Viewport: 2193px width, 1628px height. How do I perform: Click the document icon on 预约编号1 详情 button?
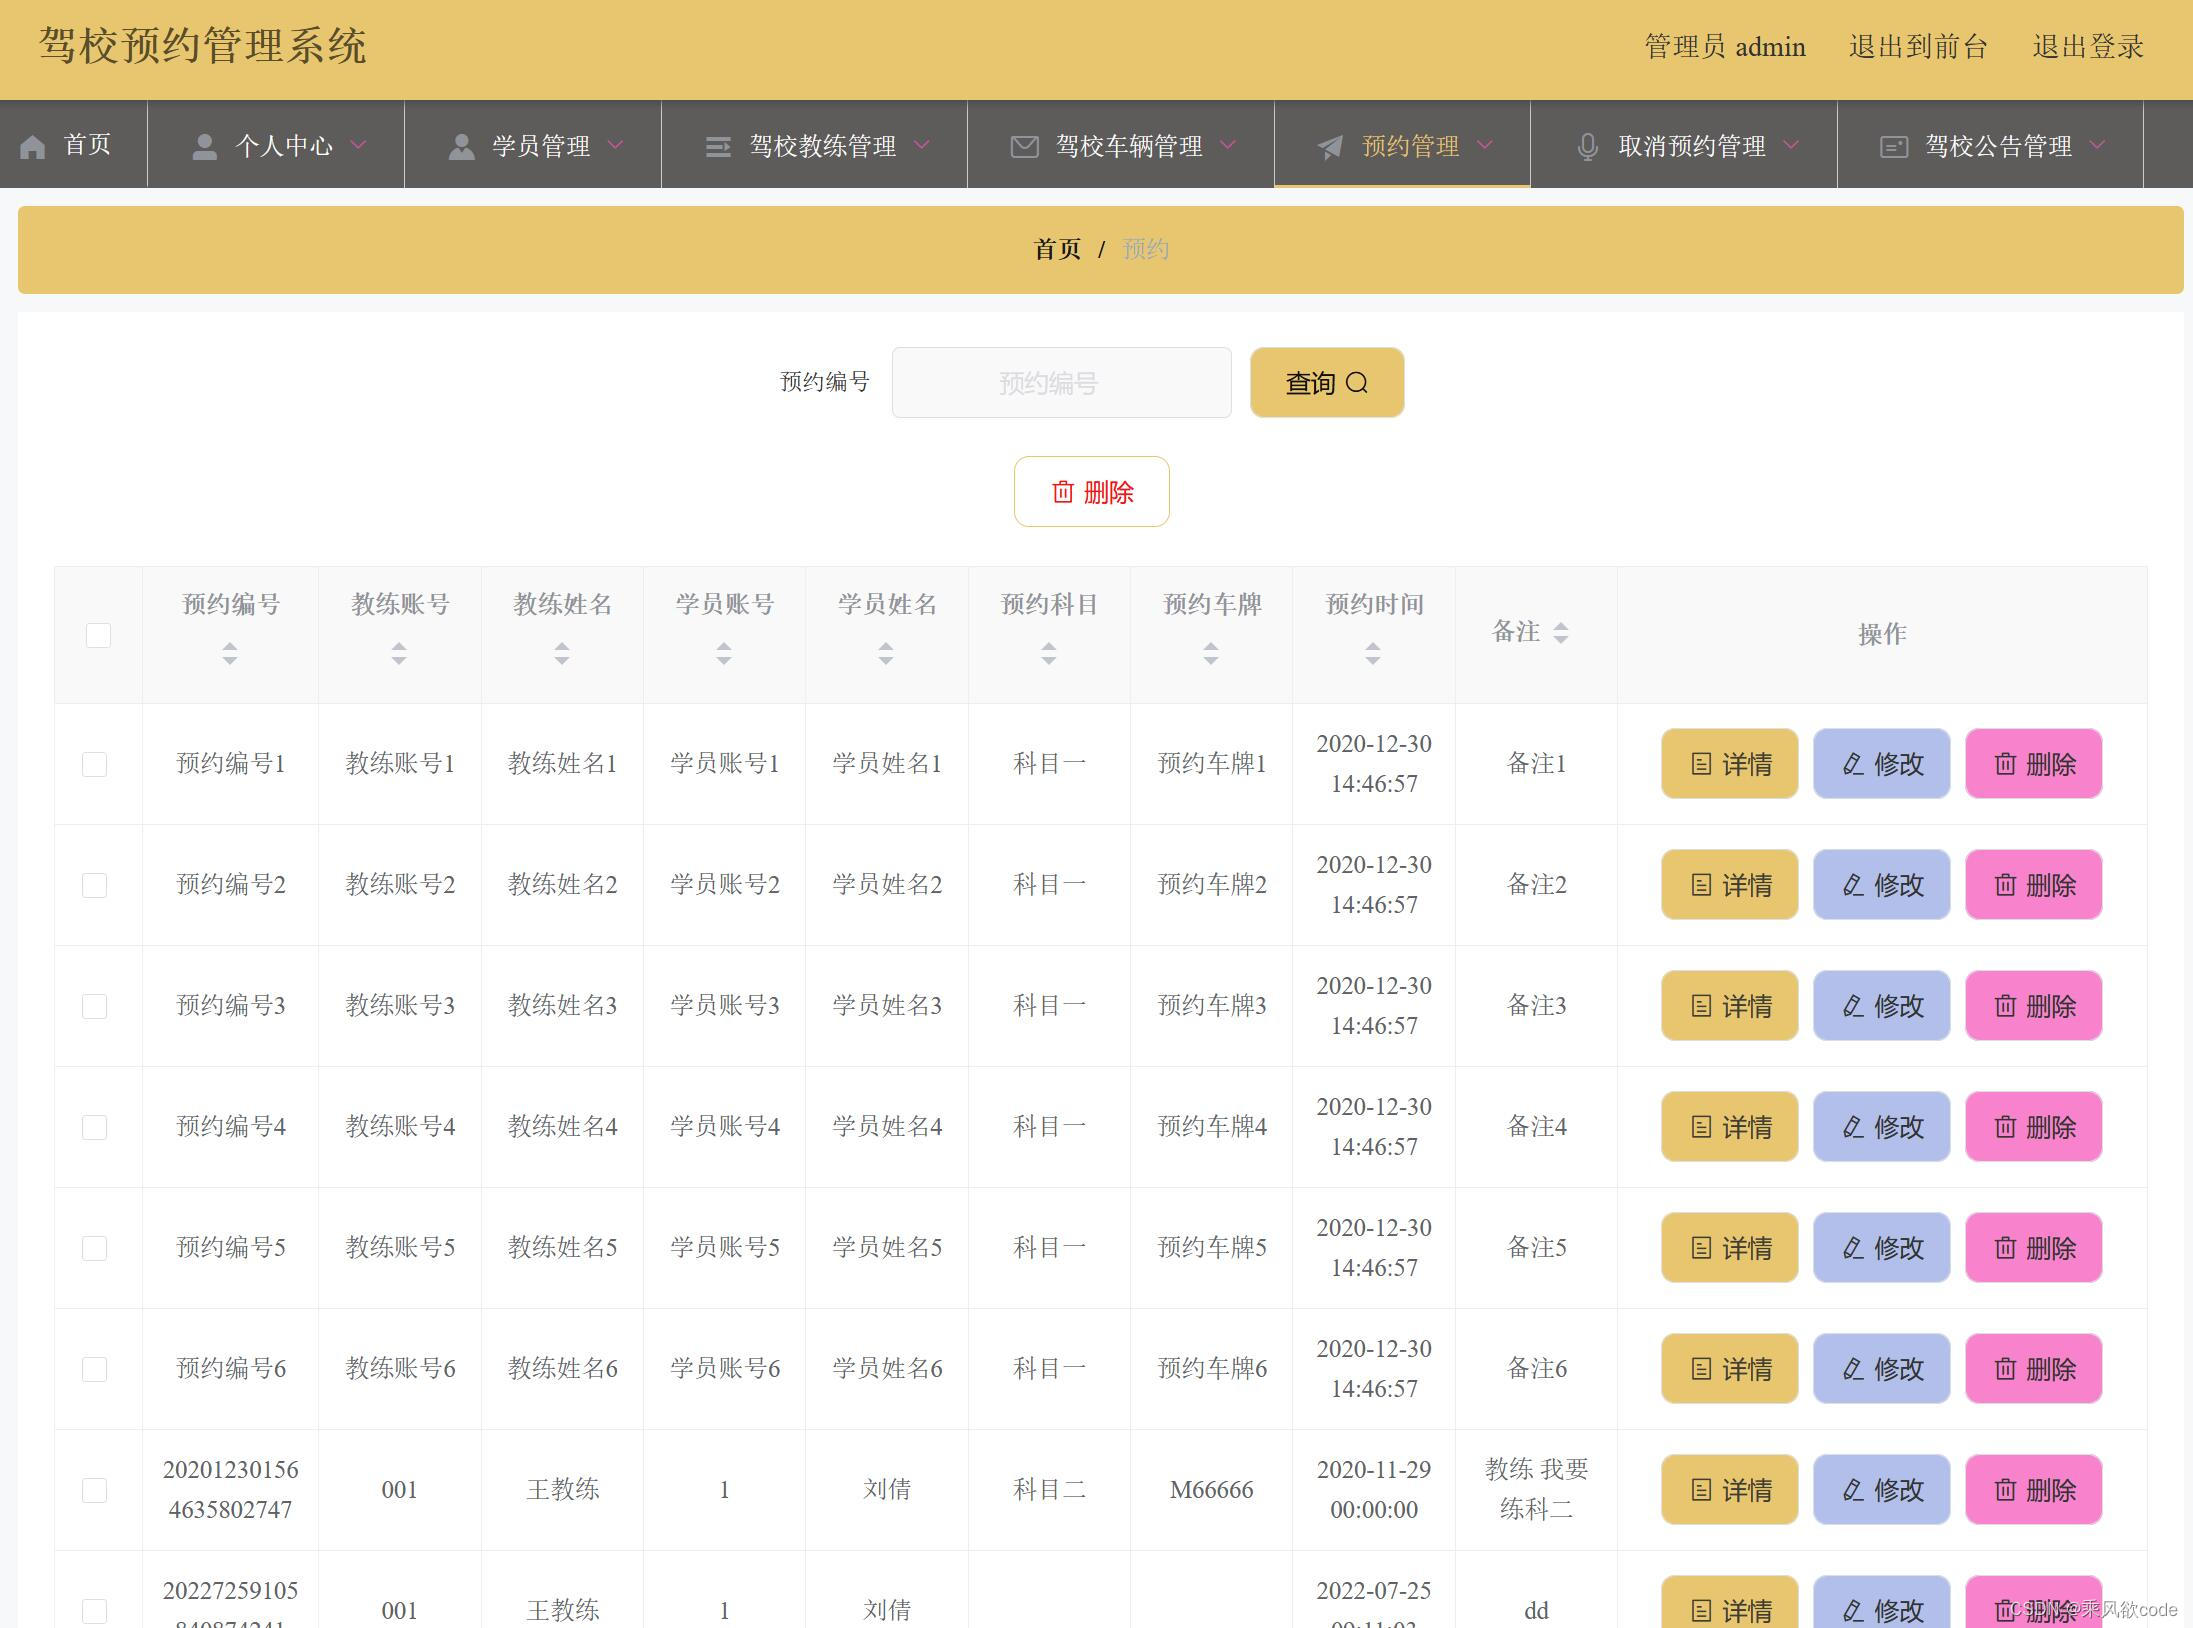tap(1702, 764)
